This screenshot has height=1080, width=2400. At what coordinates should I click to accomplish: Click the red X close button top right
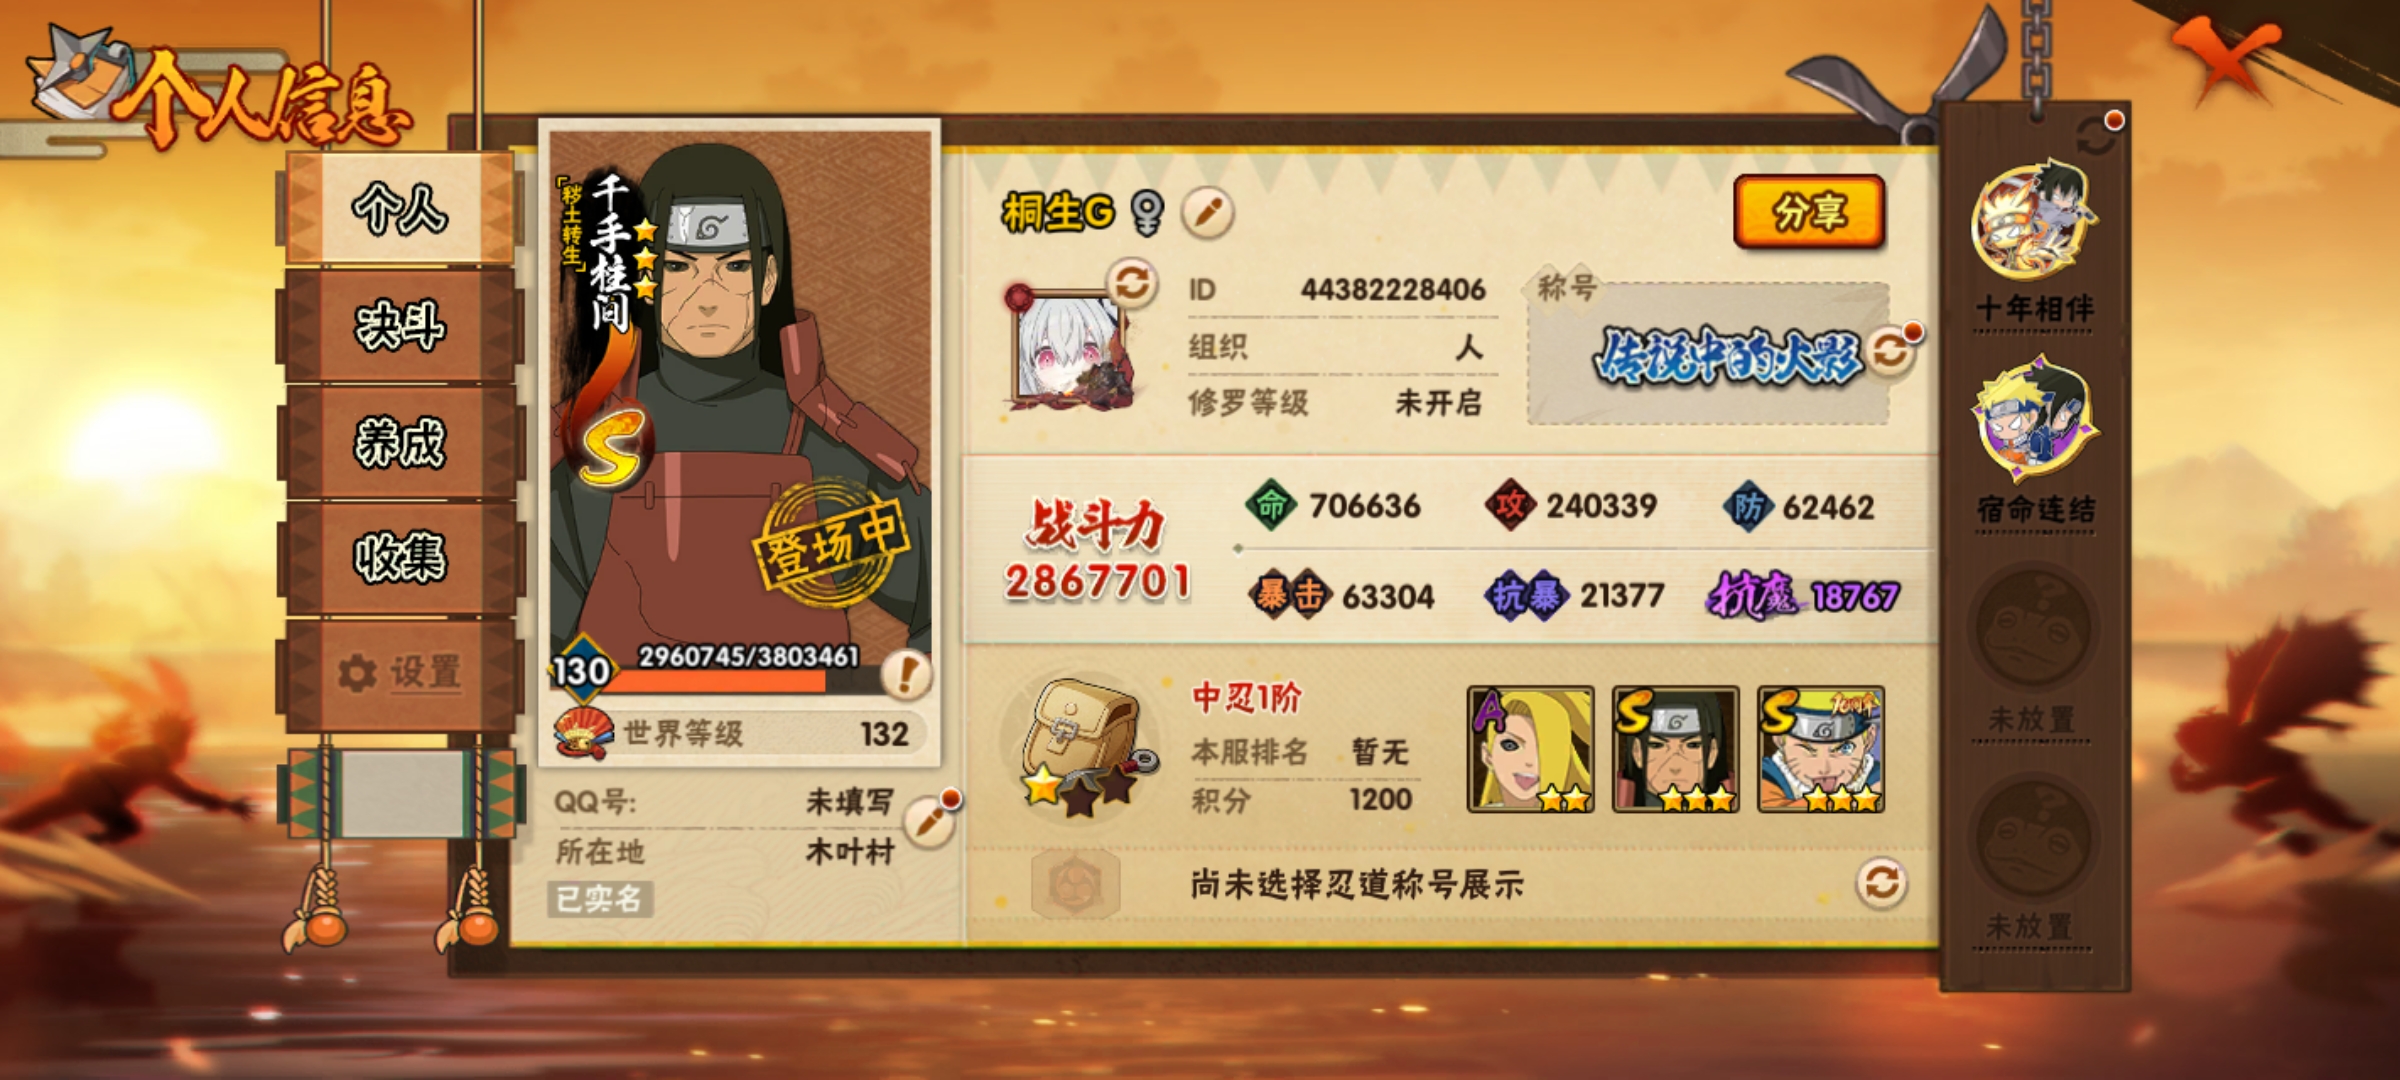click(2226, 58)
